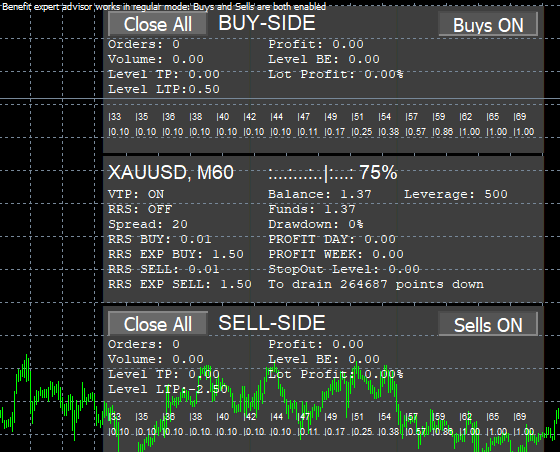Click the |0.25 lot value in BUY-SIDE grid
560x452 pixels.
pyautogui.click(x=362, y=132)
